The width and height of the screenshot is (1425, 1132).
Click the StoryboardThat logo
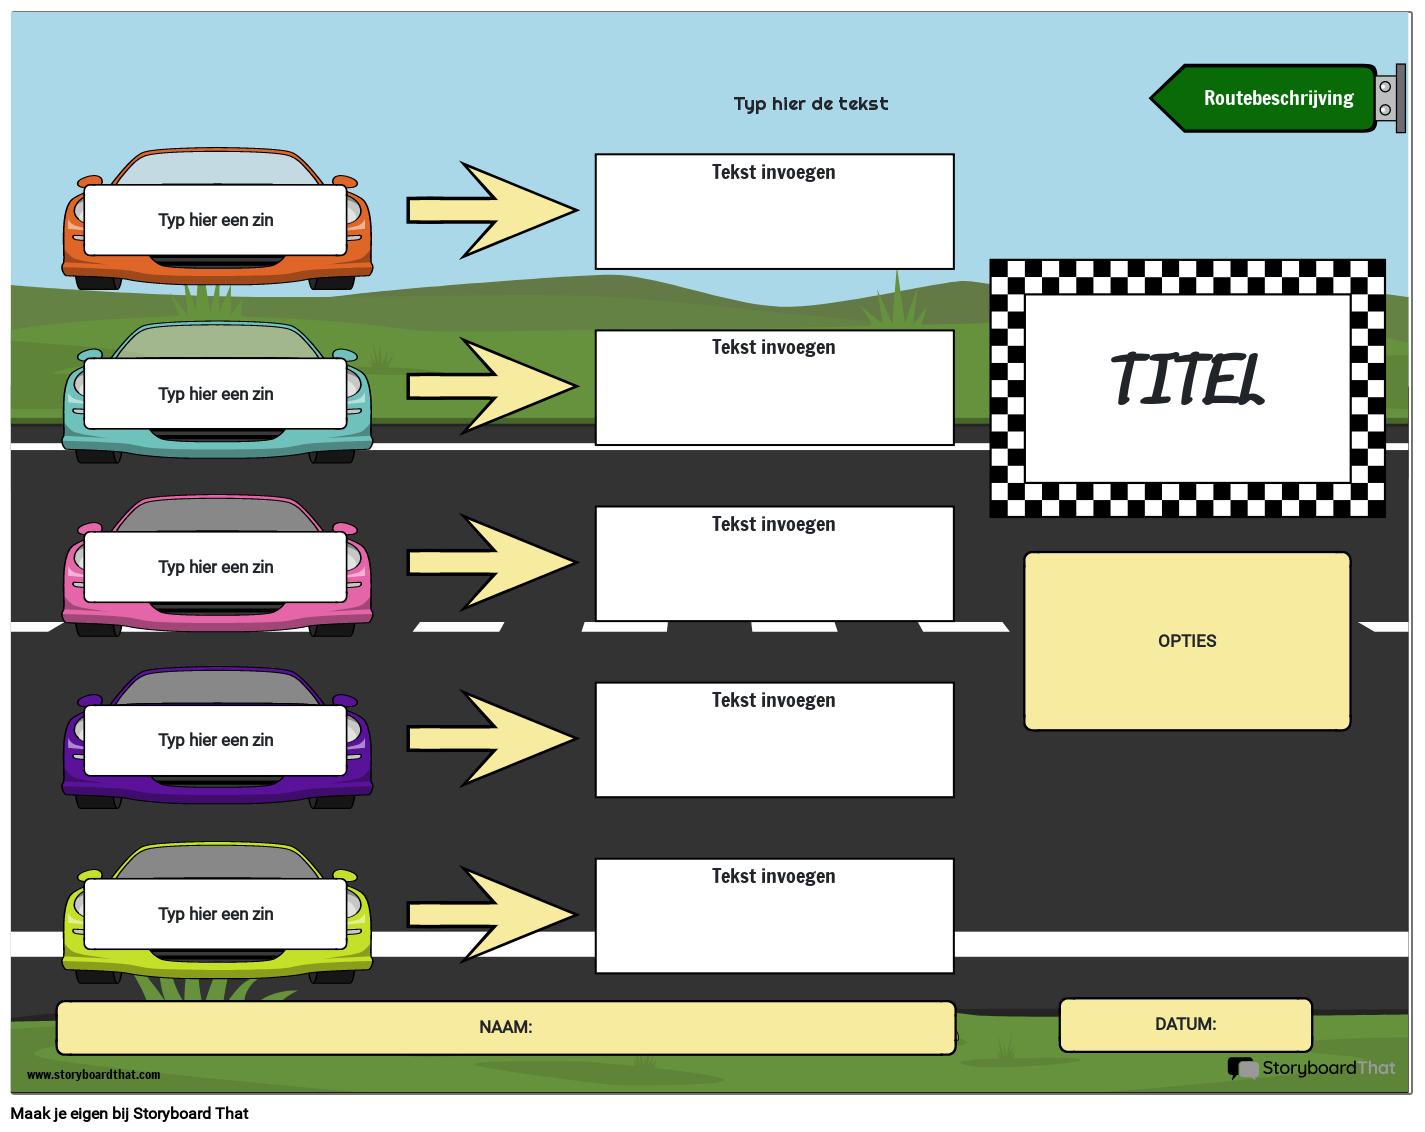(x=1311, y=1068)
